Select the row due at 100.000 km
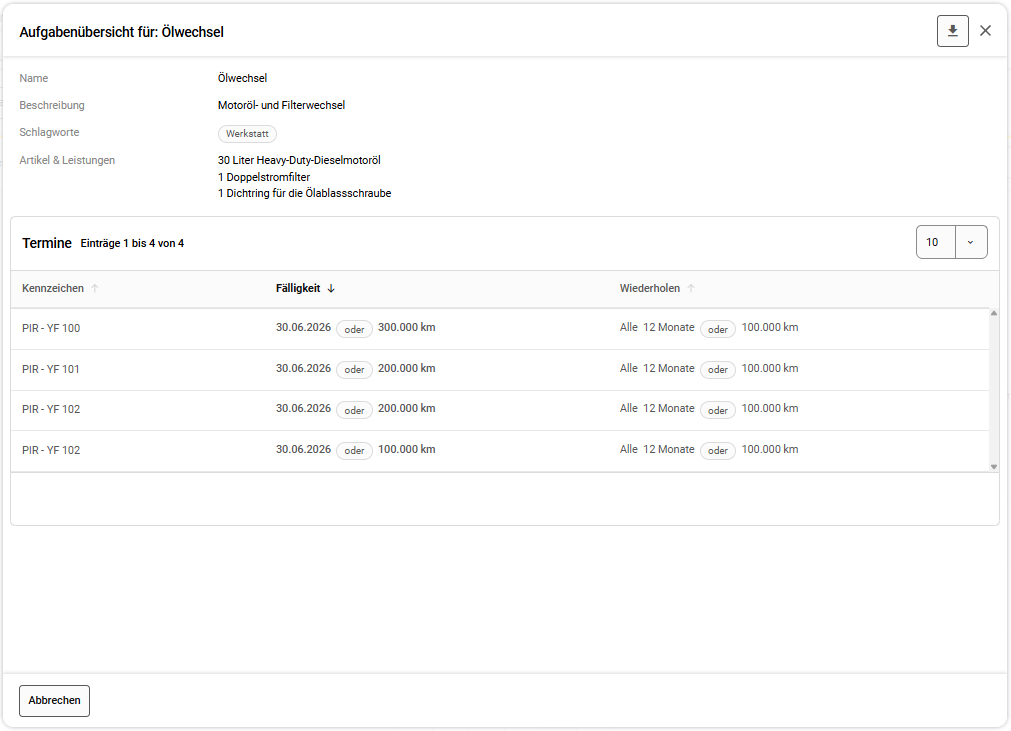Screen dimensions: 1011x731 click(51, 451)
